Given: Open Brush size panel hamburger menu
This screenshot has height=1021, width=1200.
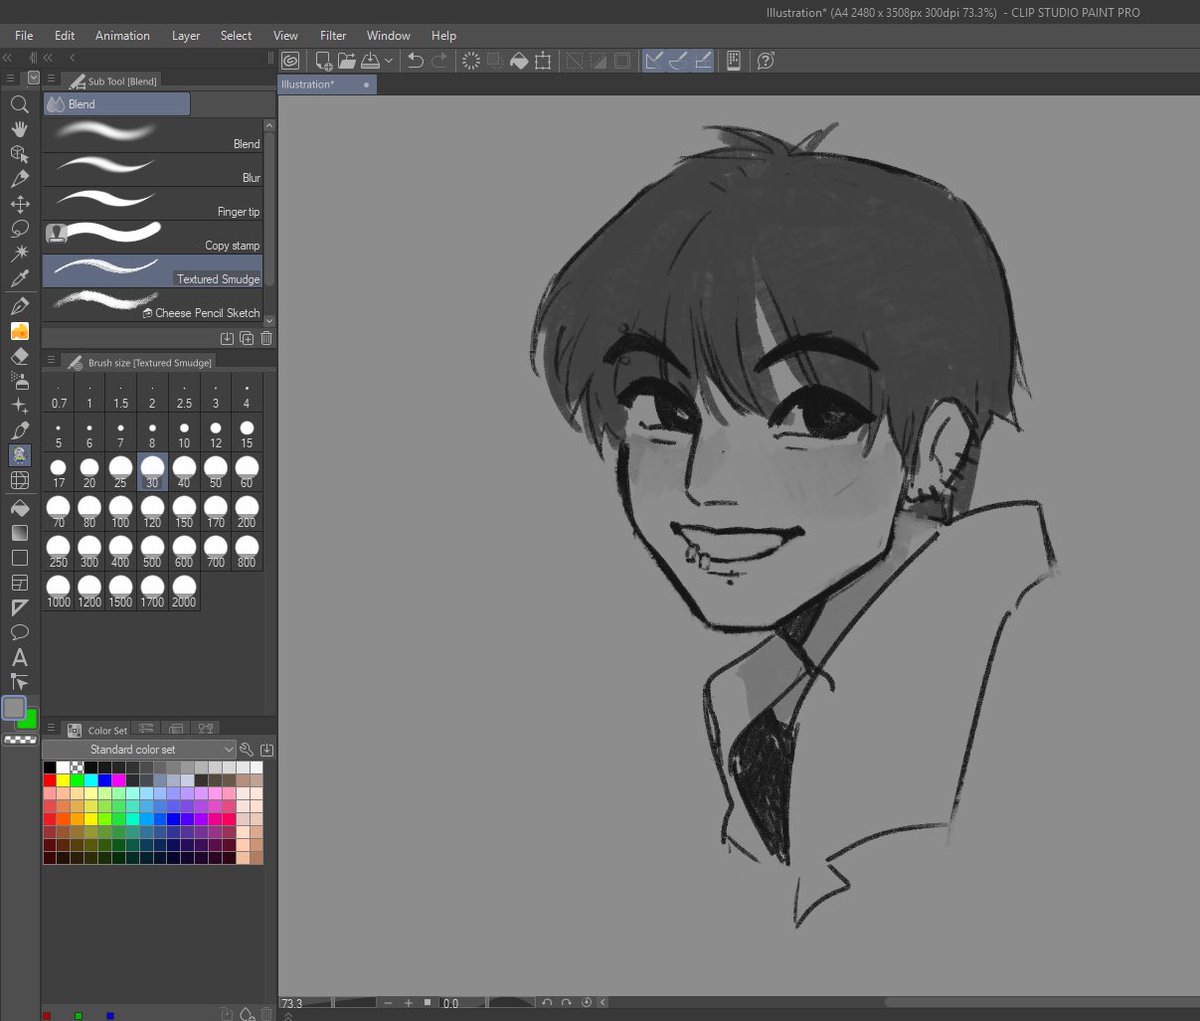Looking at the screenshot, I should [51, 360].
